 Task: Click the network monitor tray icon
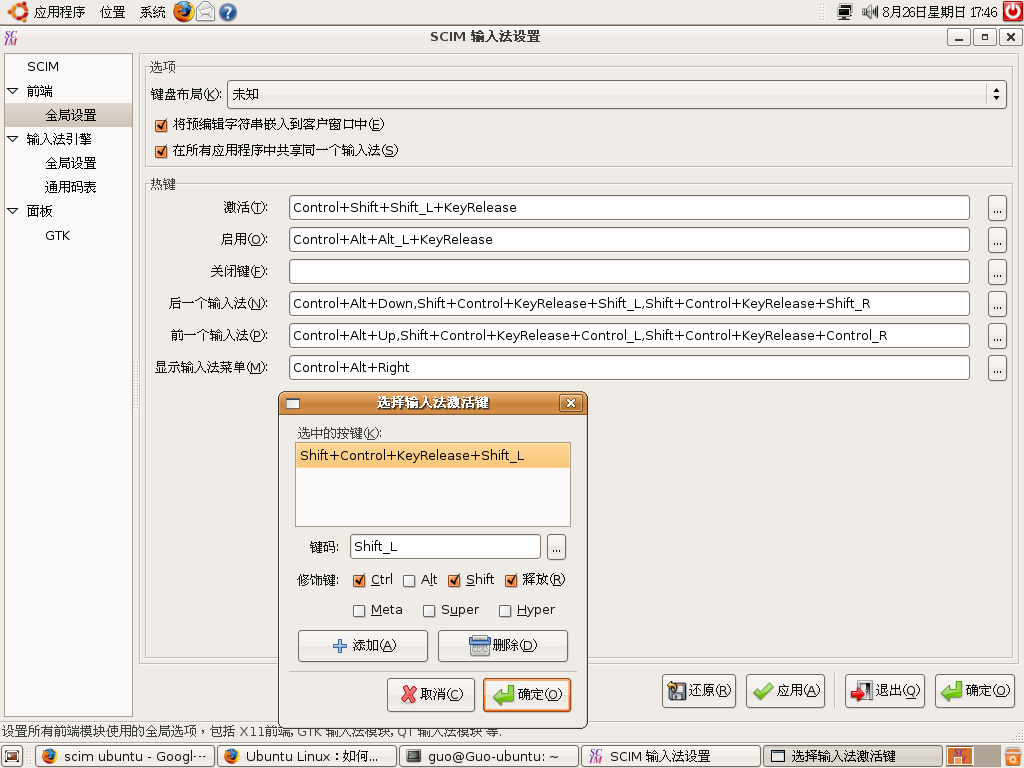click(x=845, y=12)
